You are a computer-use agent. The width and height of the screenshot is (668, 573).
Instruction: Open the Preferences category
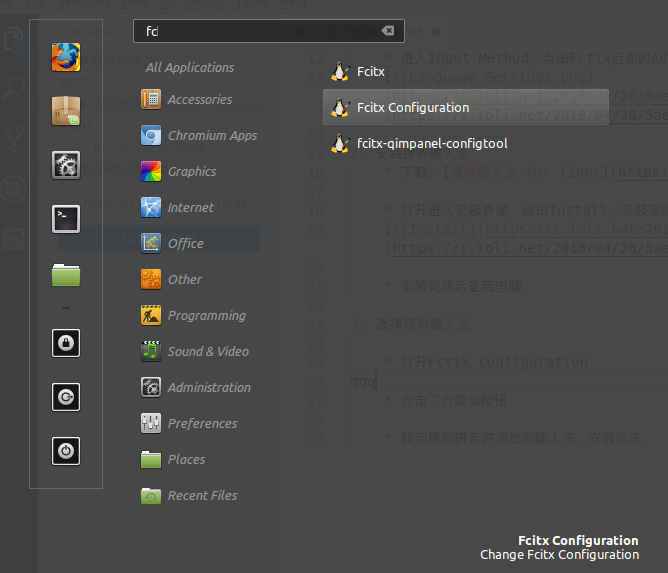click(190, 423)
